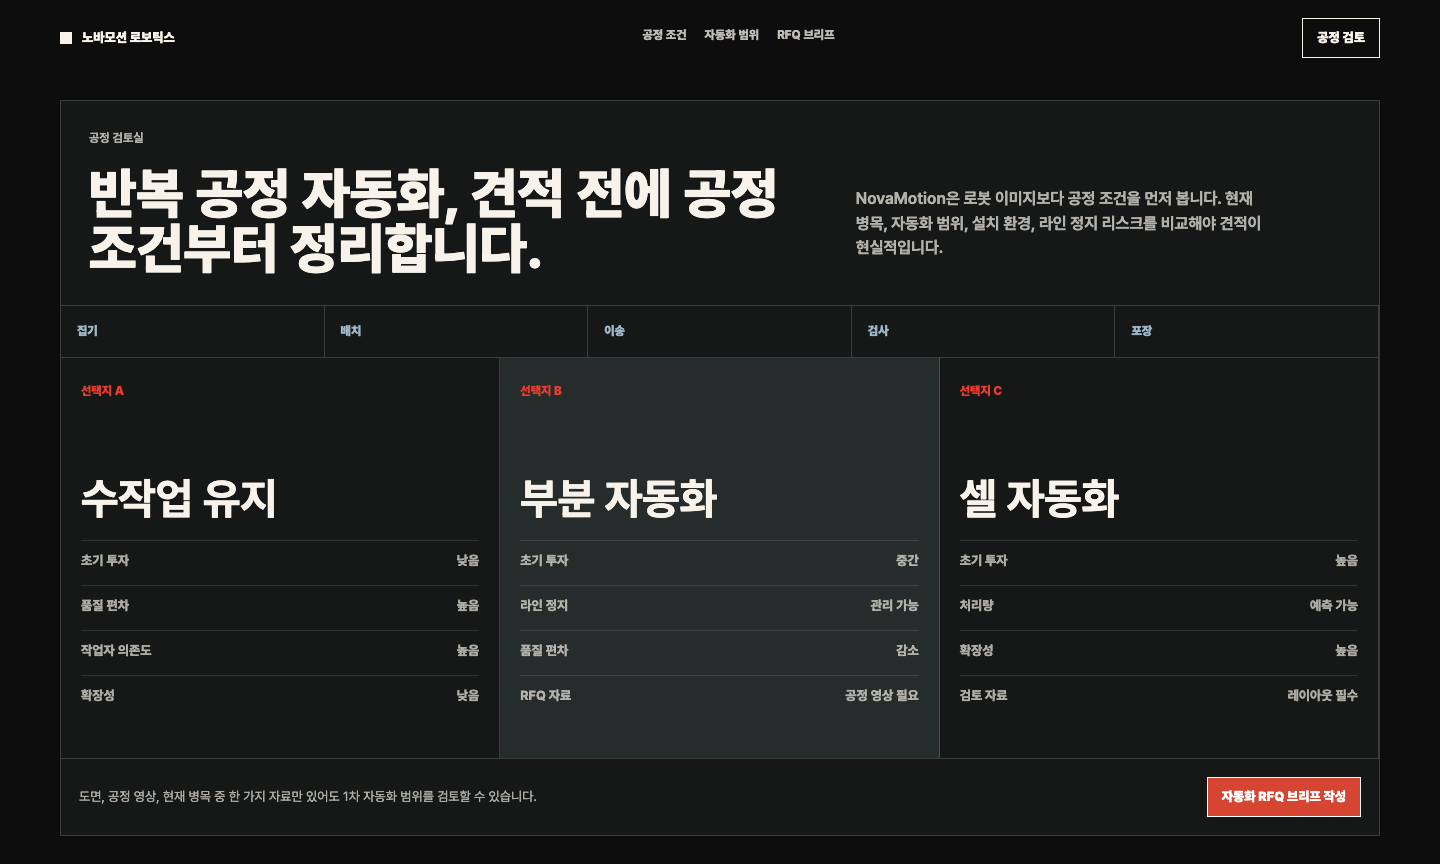Click the 작업자 의존도 row label
The image size is (1440, 864).
(x=116, y=651)
